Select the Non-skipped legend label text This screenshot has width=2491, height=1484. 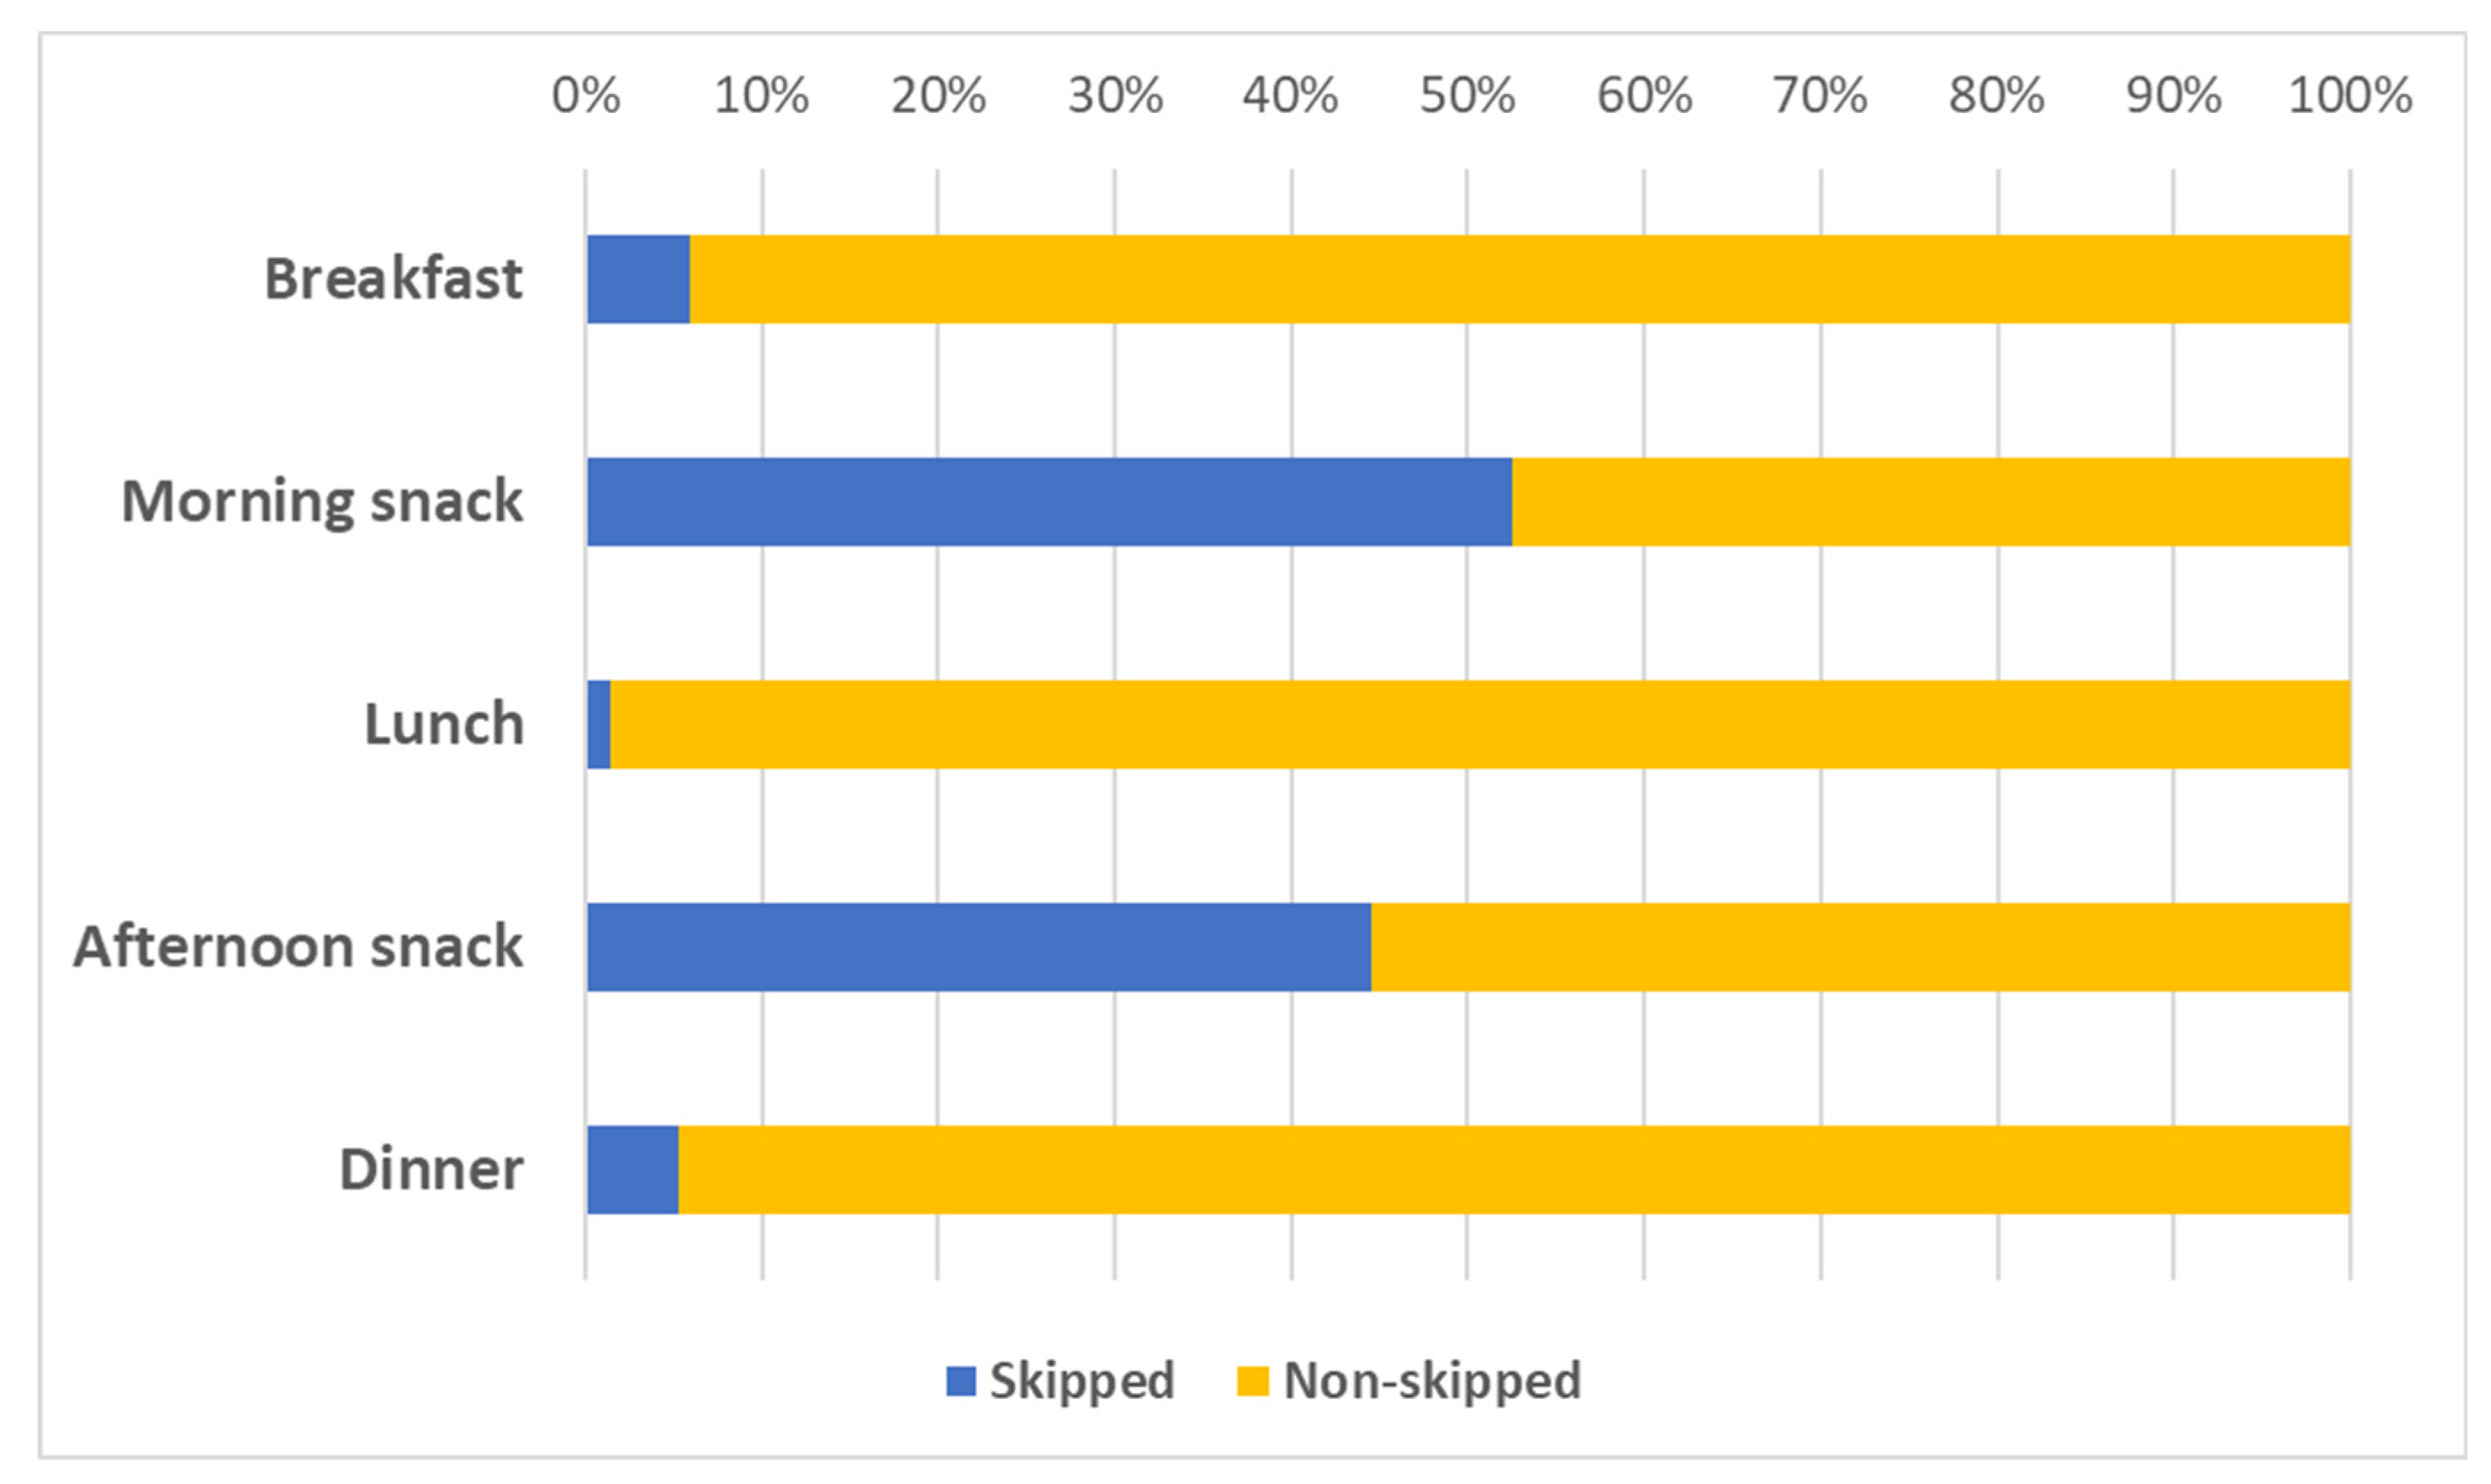click(1432, 1381)
